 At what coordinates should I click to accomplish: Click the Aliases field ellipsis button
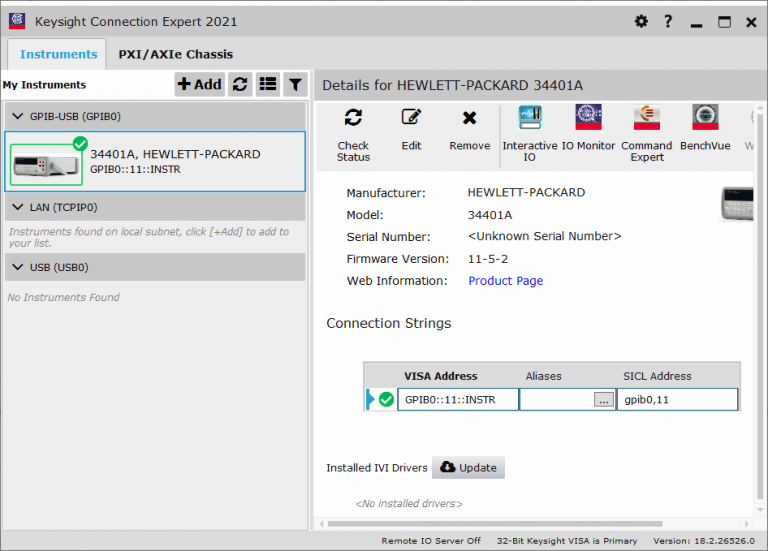click(603, 400)
